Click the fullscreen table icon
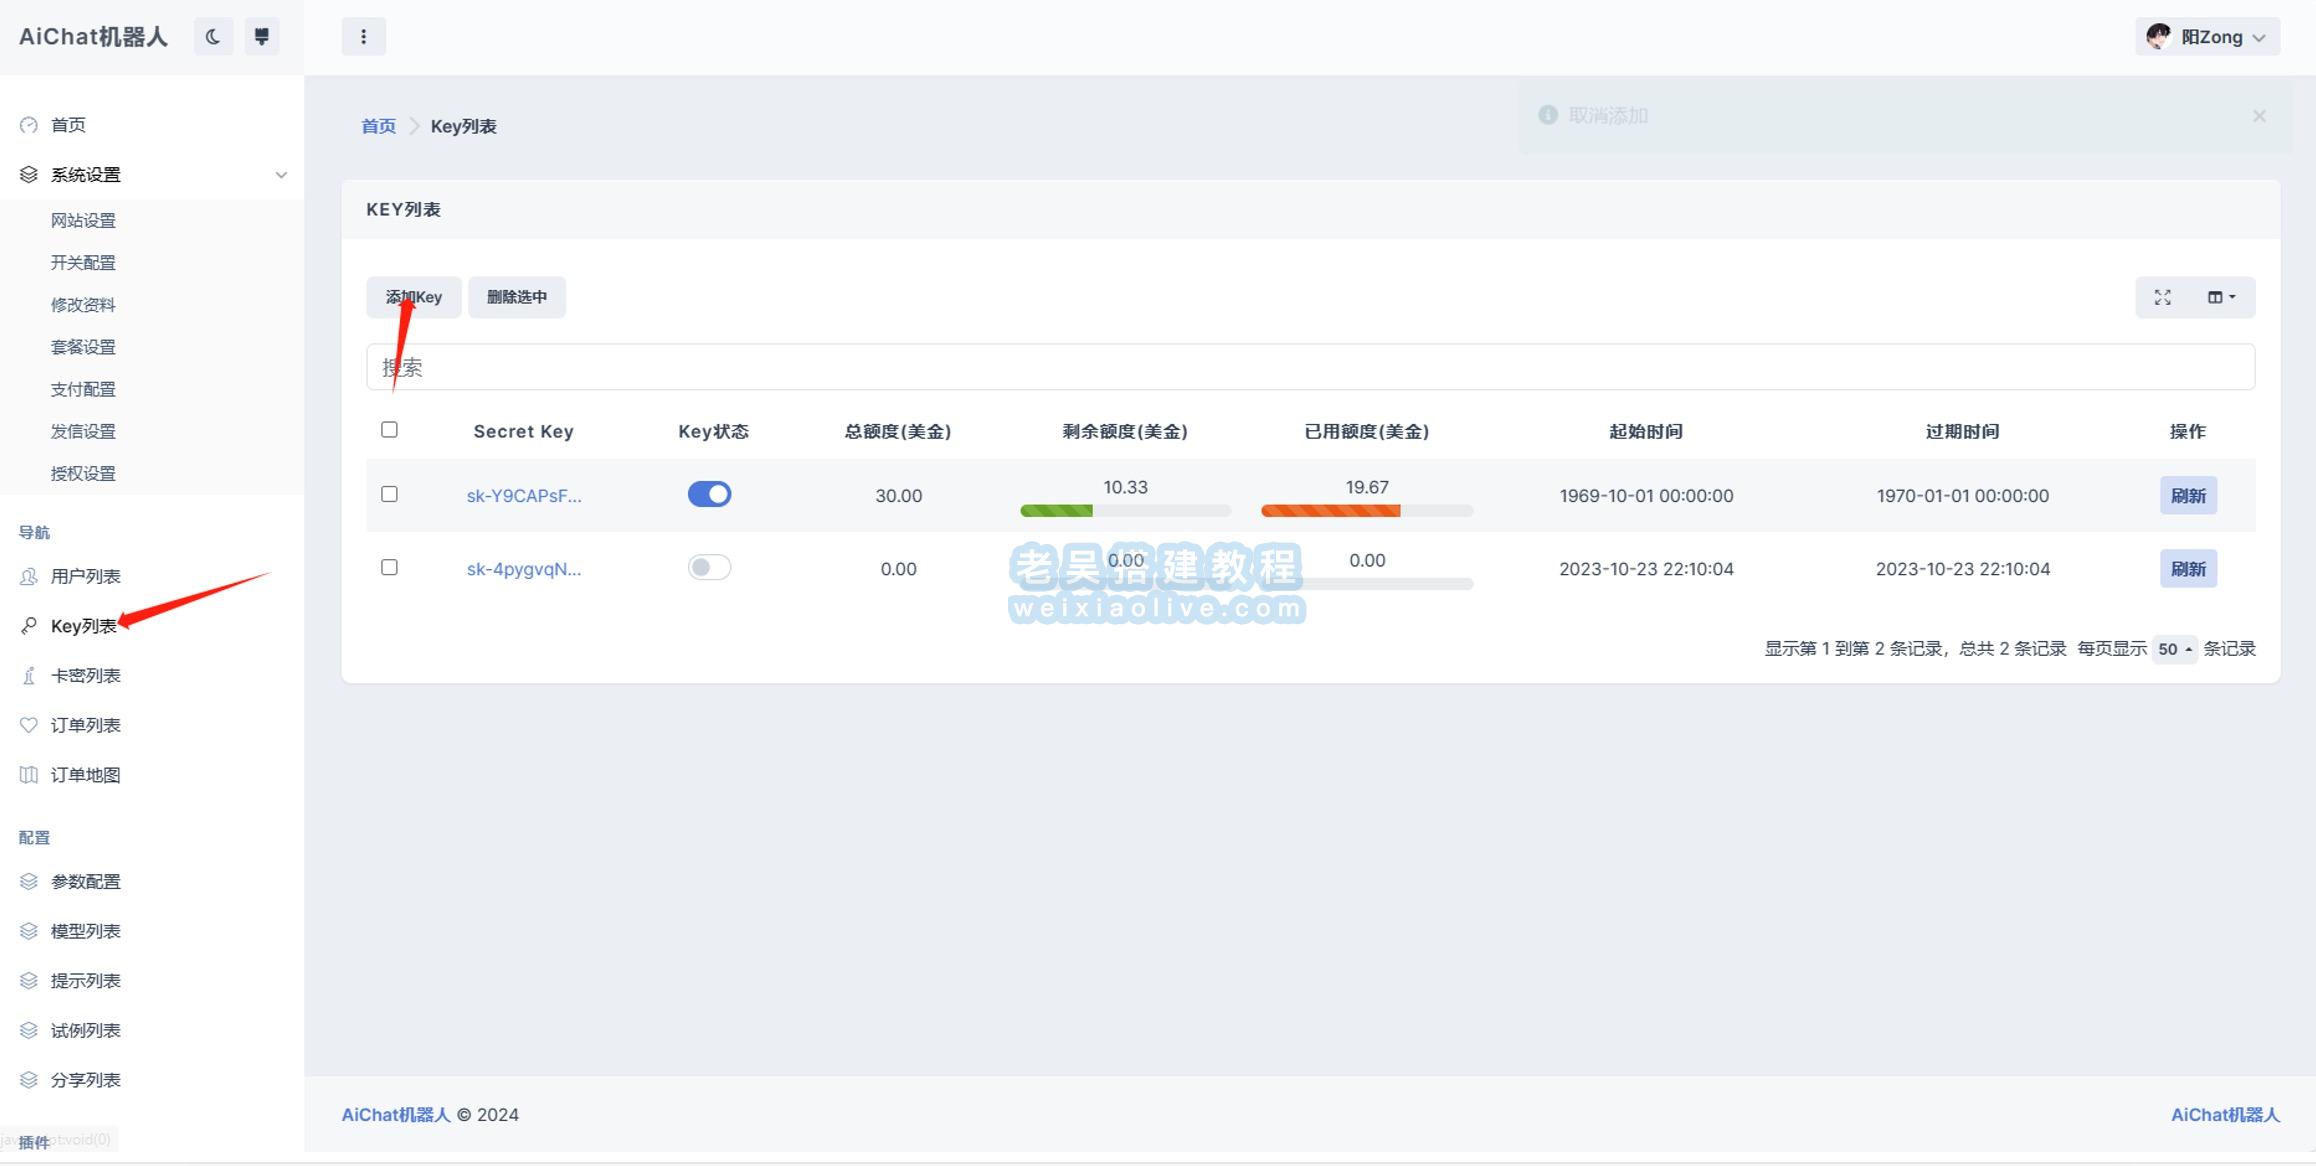This screenshot has width=2316, height=1166. [x=2163, y=297]
